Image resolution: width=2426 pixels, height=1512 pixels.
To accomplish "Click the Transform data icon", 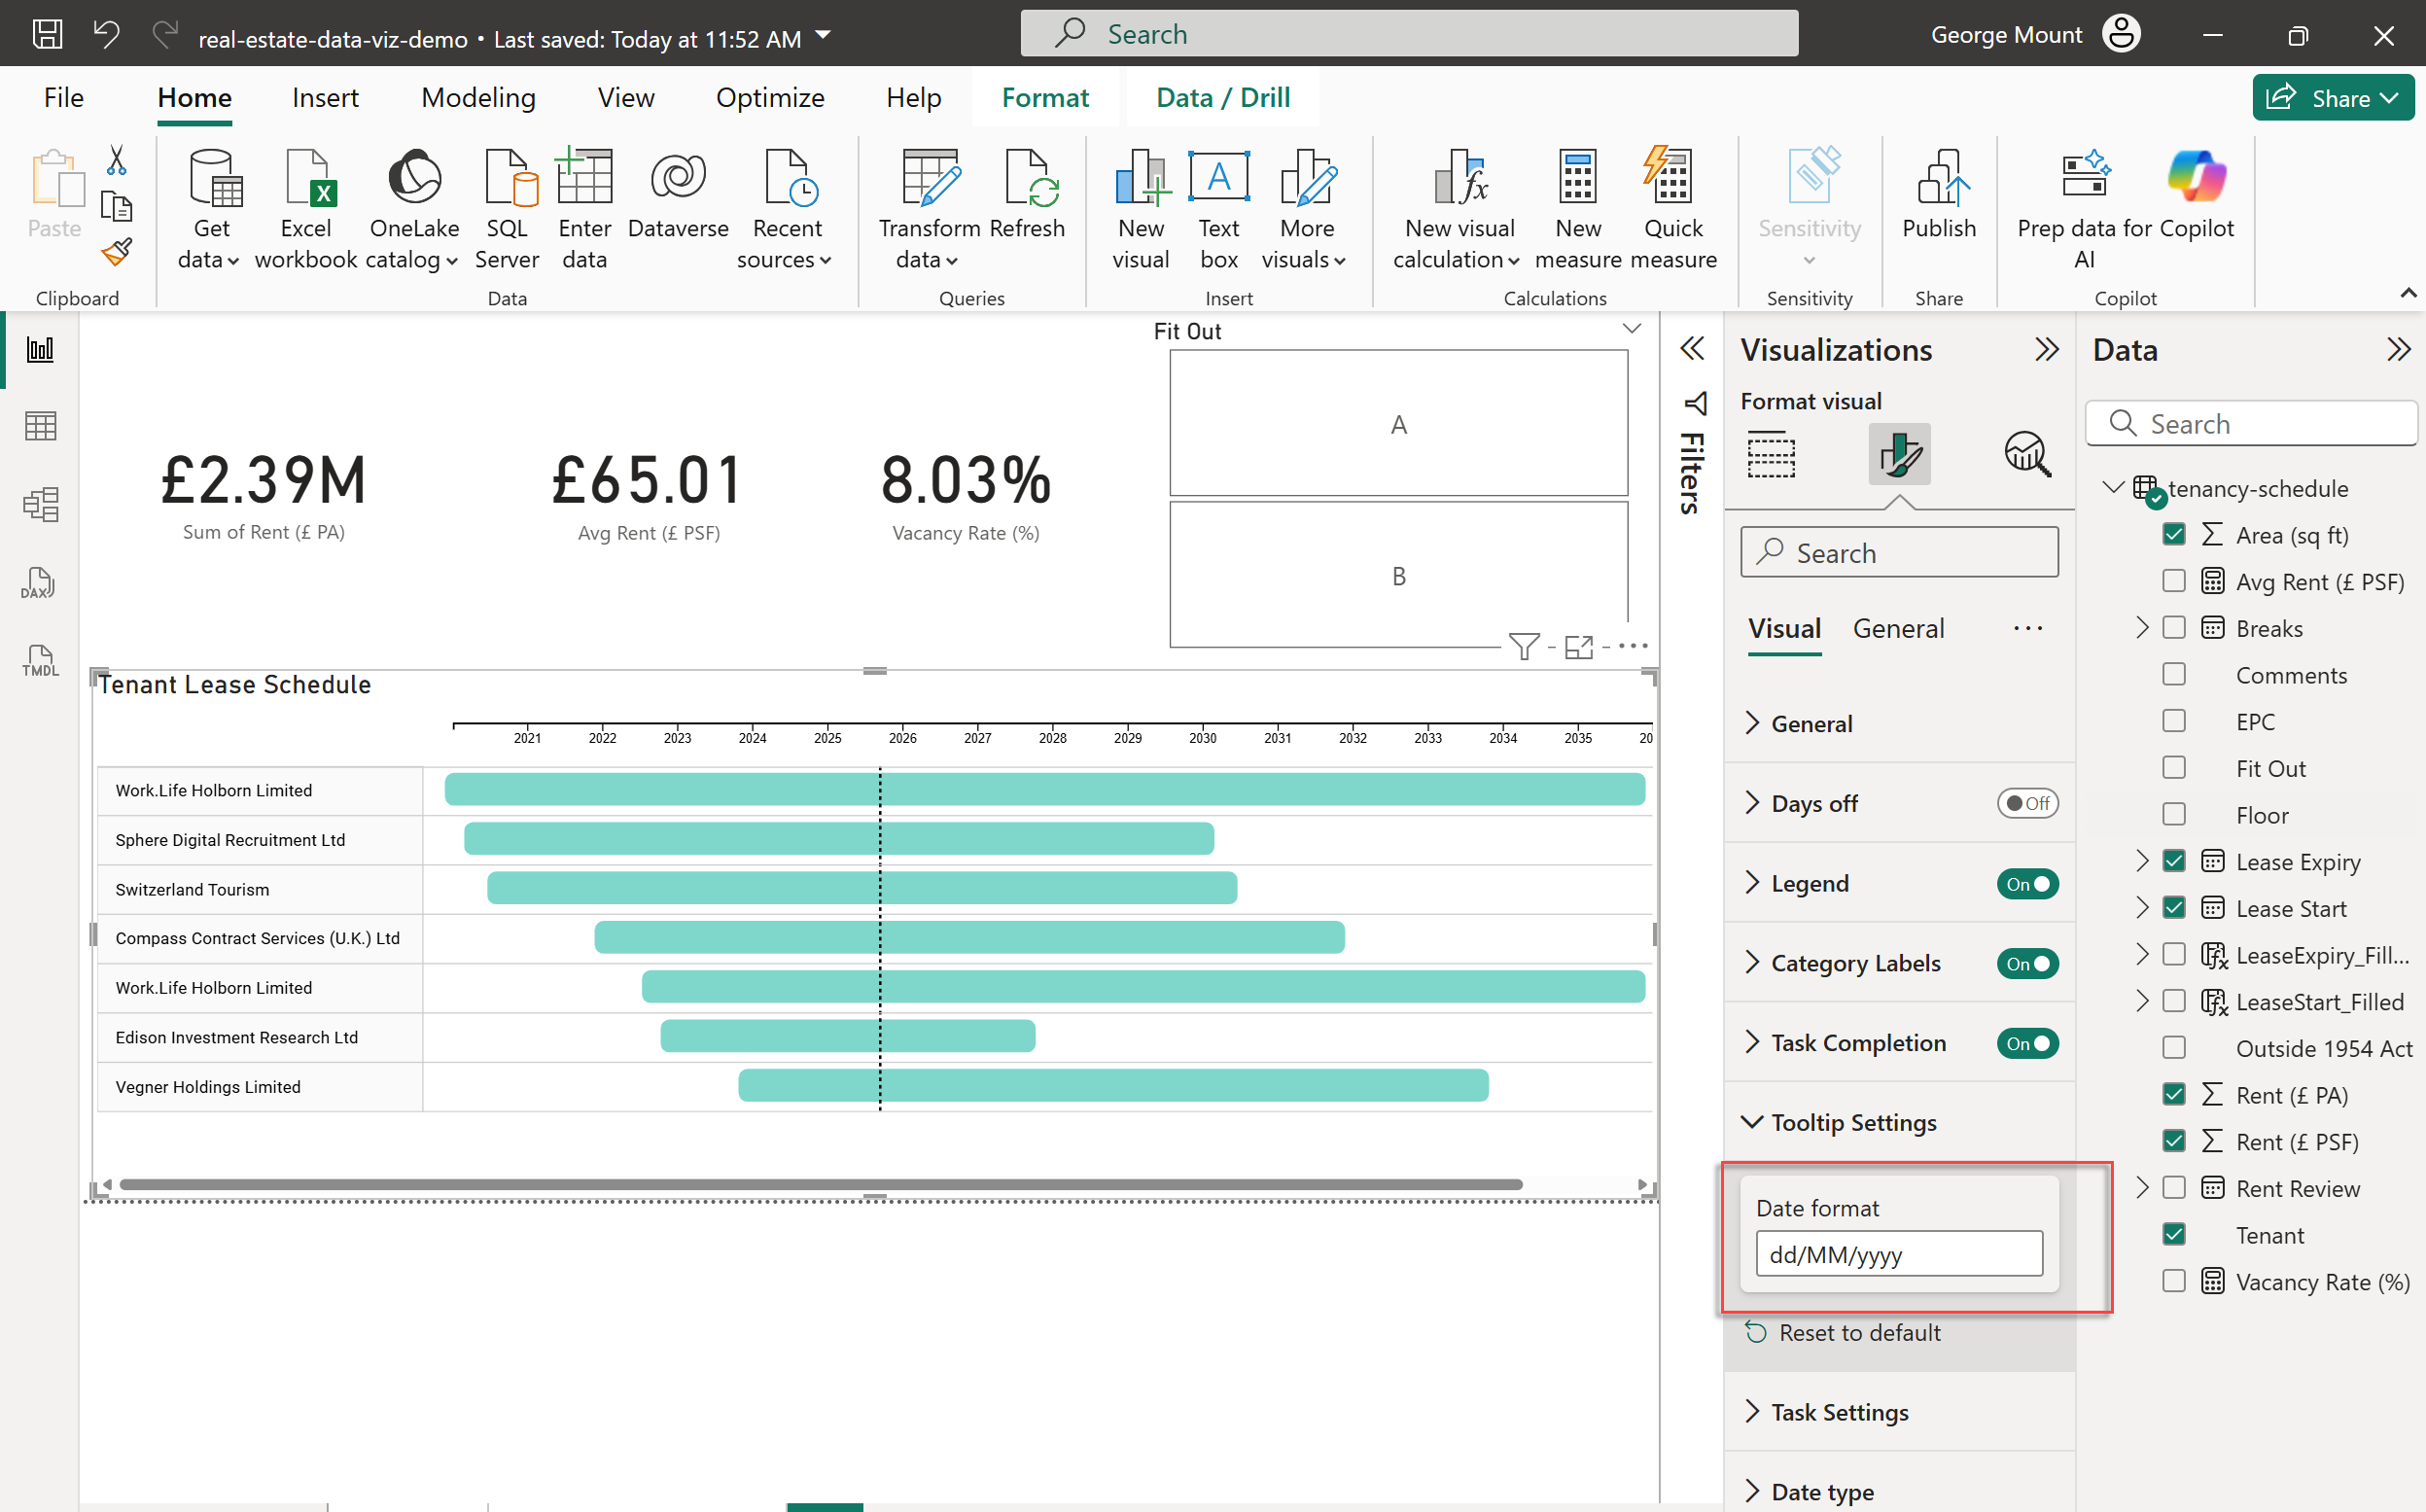I will pos(929,180).
